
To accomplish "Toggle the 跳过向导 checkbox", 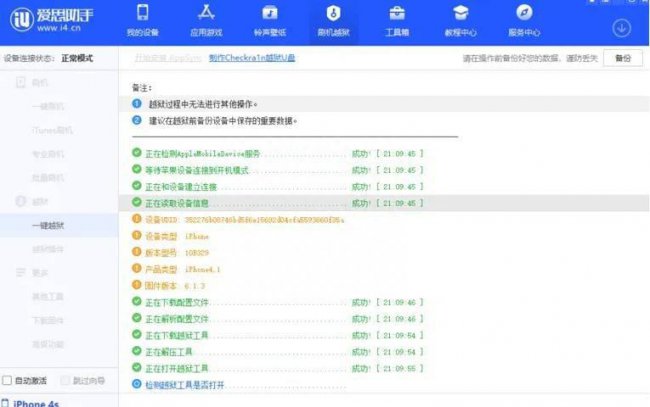I will pyautogui.click(x=65, y=380).
